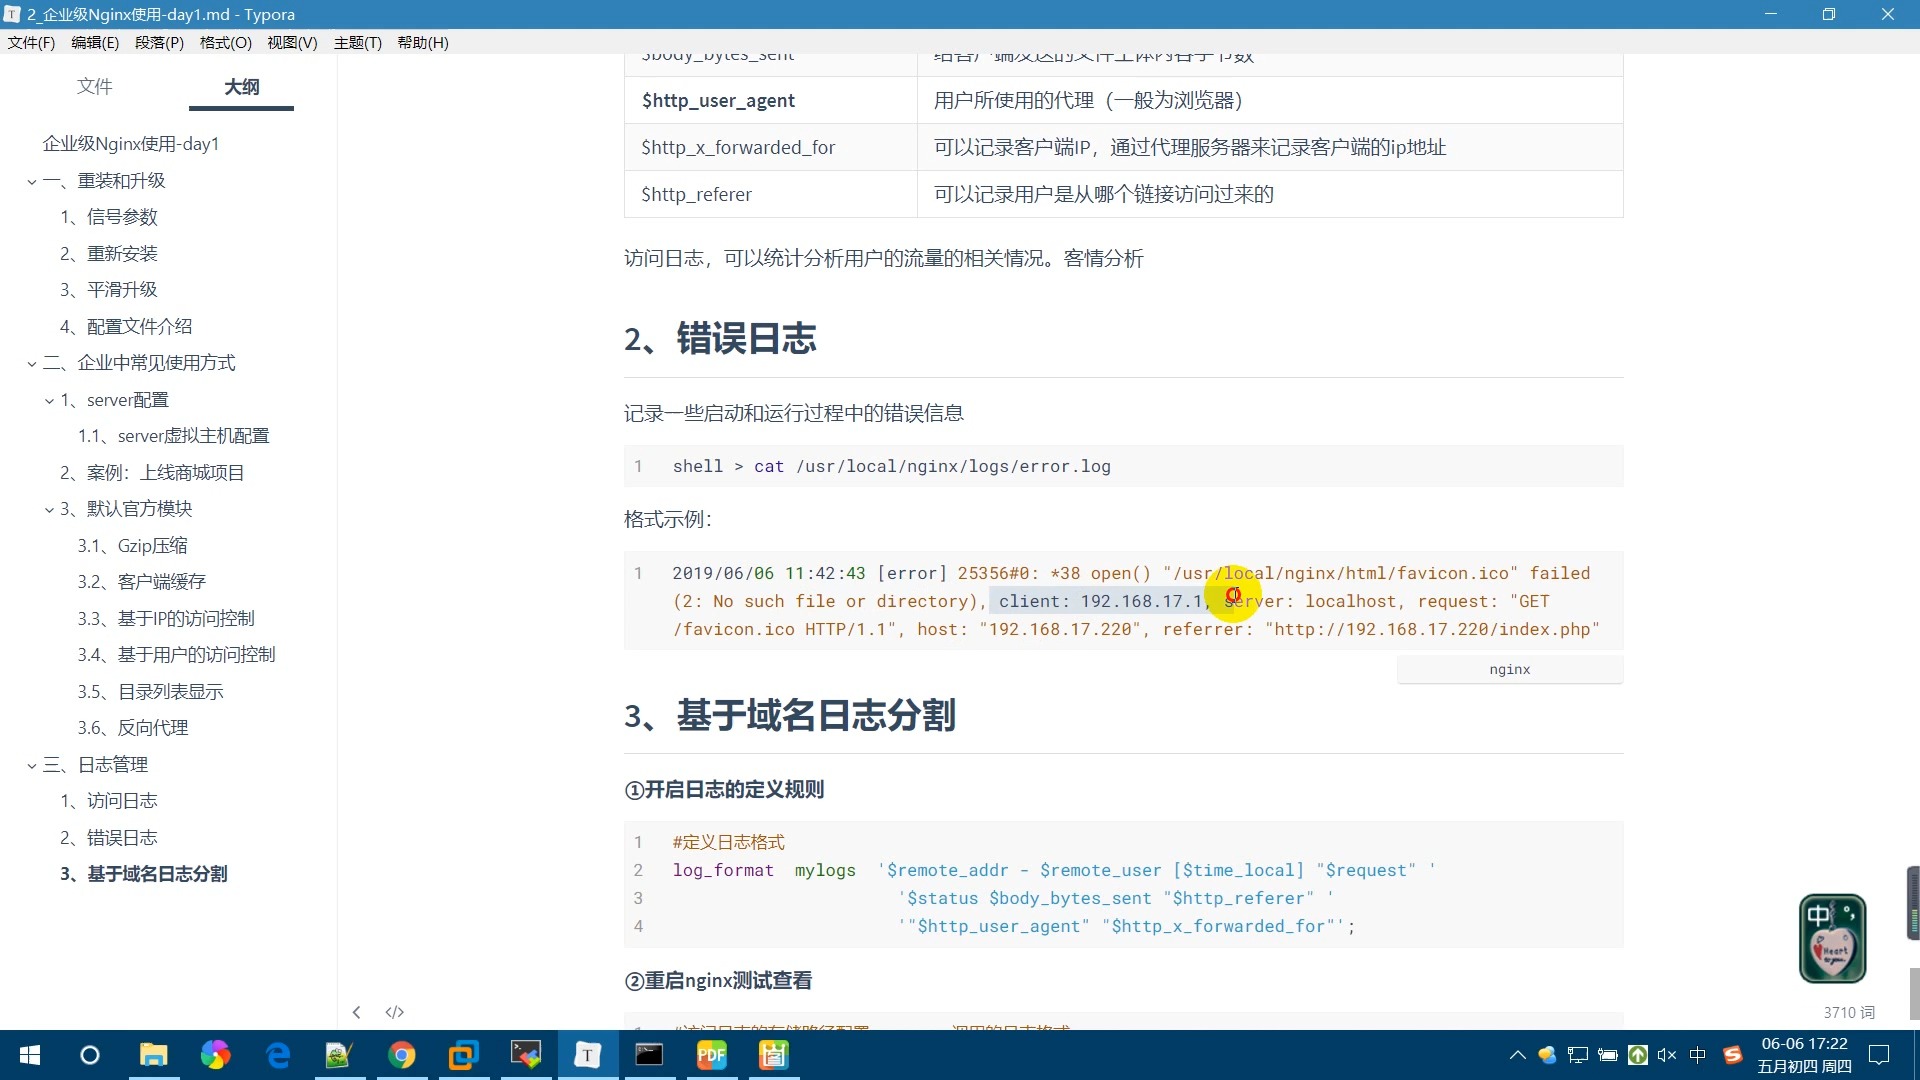Viewport: 1920px width, 1080px height.
Task: Collapse sidebar with left arrow icon
Action: coord(356,1012)
